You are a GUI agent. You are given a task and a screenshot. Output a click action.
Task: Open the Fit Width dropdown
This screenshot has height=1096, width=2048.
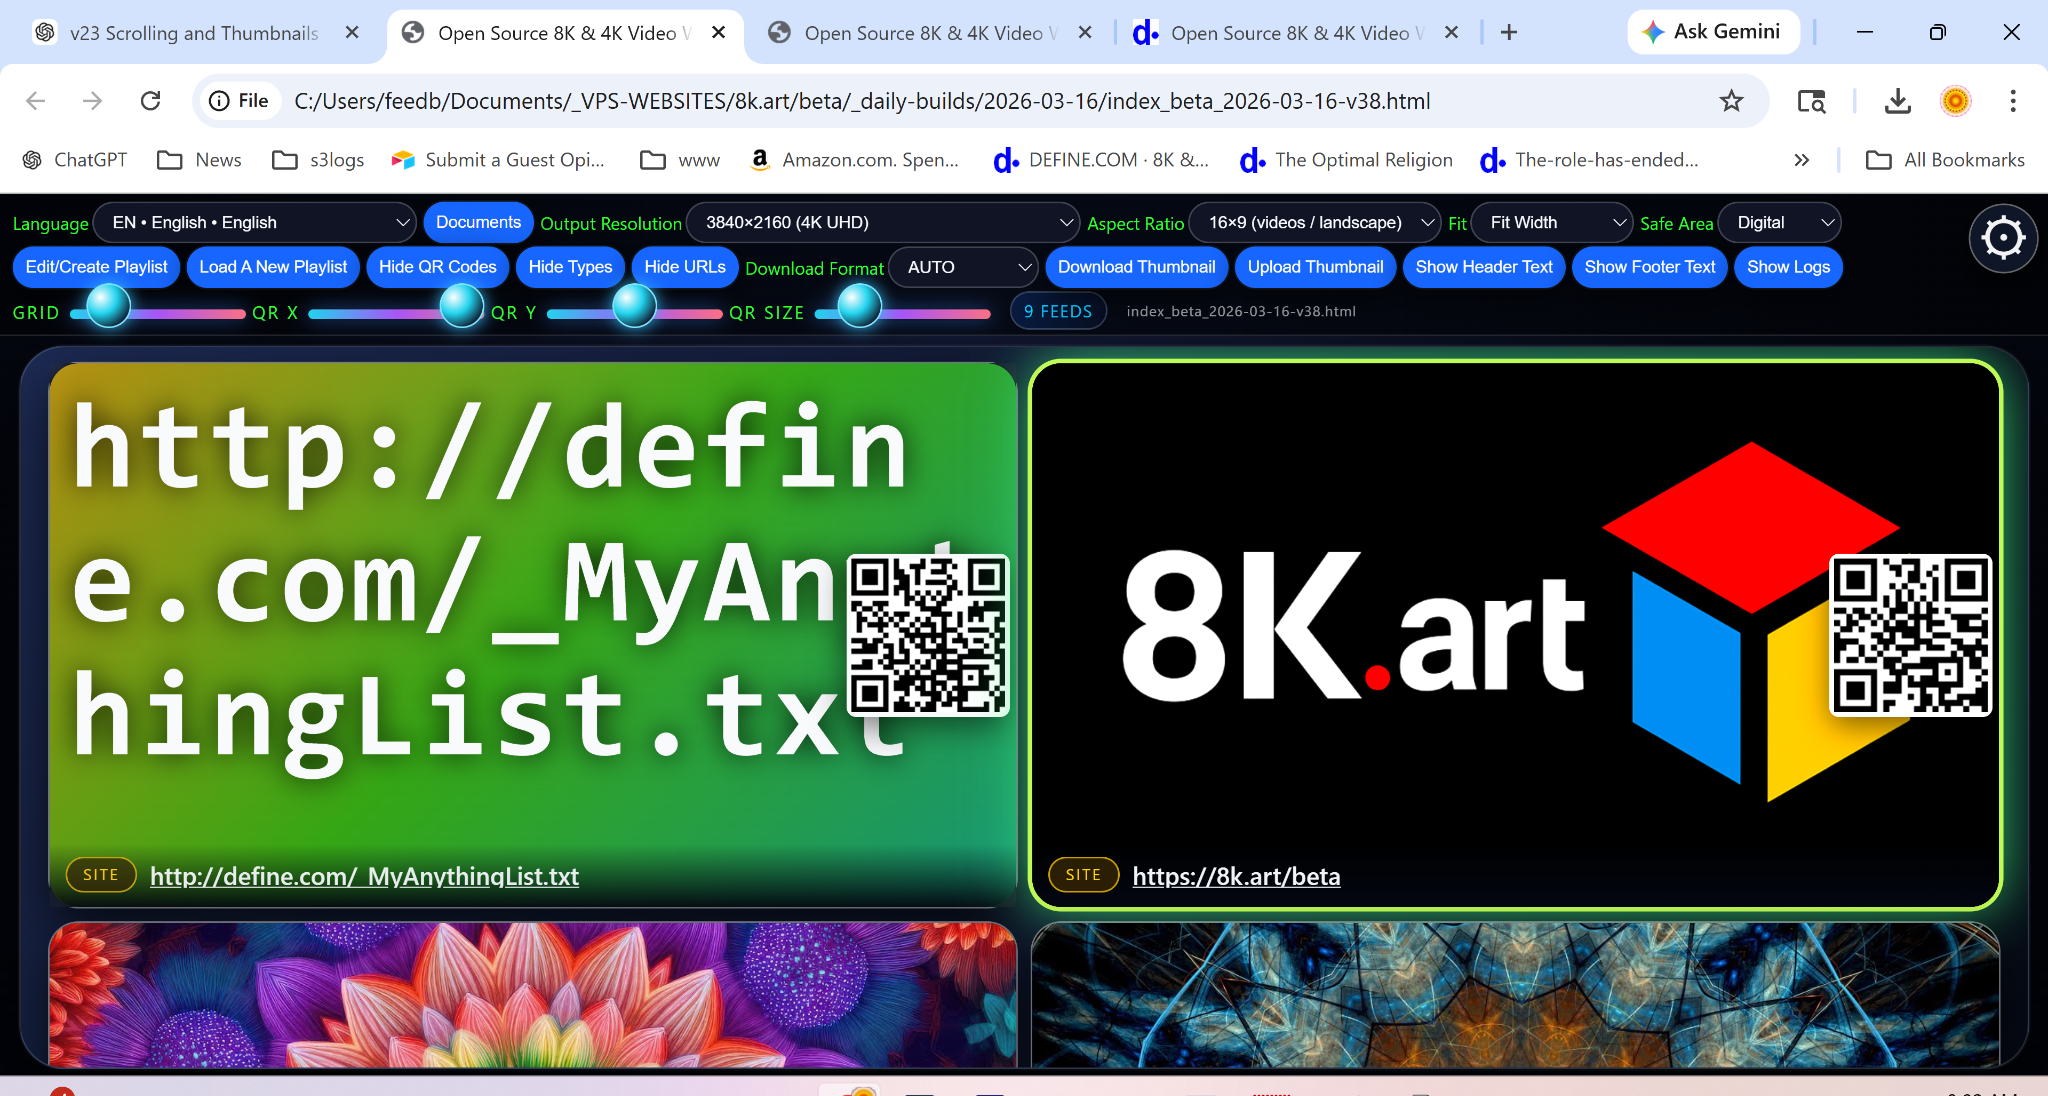pyautogui.click(x=1552, y=223)
